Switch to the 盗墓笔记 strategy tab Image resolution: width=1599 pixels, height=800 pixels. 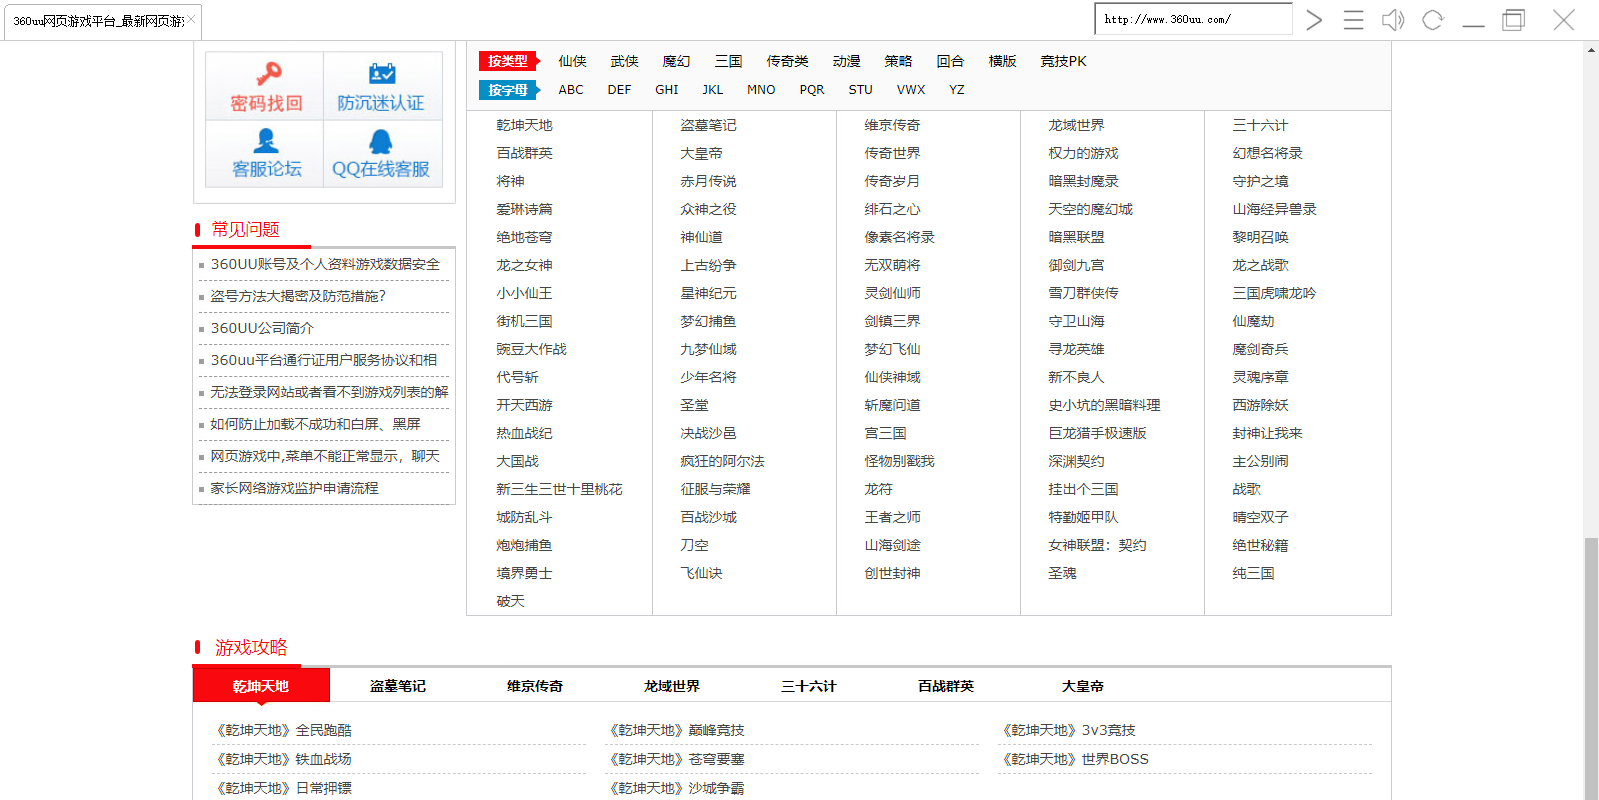click(398, 686)
